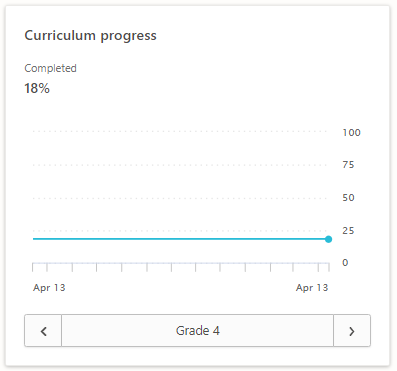Click the 75 percent dotted gridline
The image size is (397, 371).
pos(180,165)
